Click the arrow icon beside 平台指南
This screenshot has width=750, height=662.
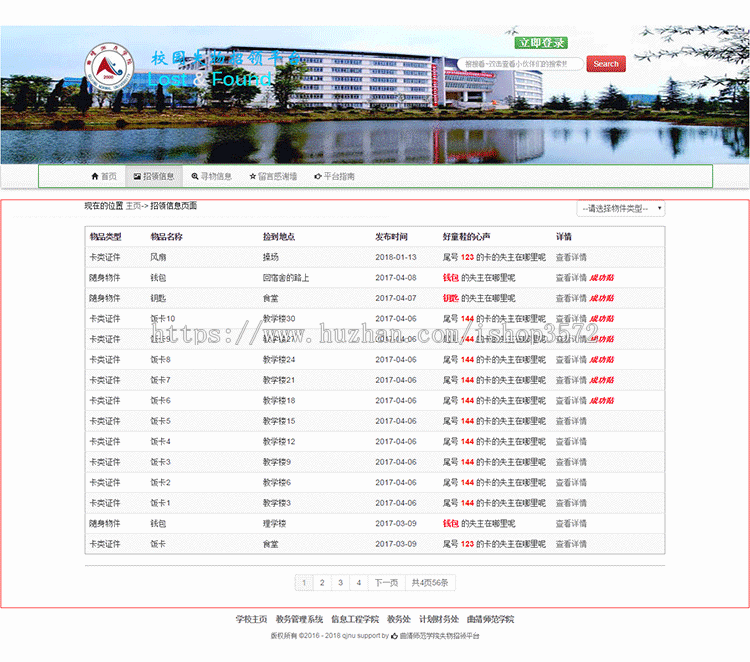[318, 177]
